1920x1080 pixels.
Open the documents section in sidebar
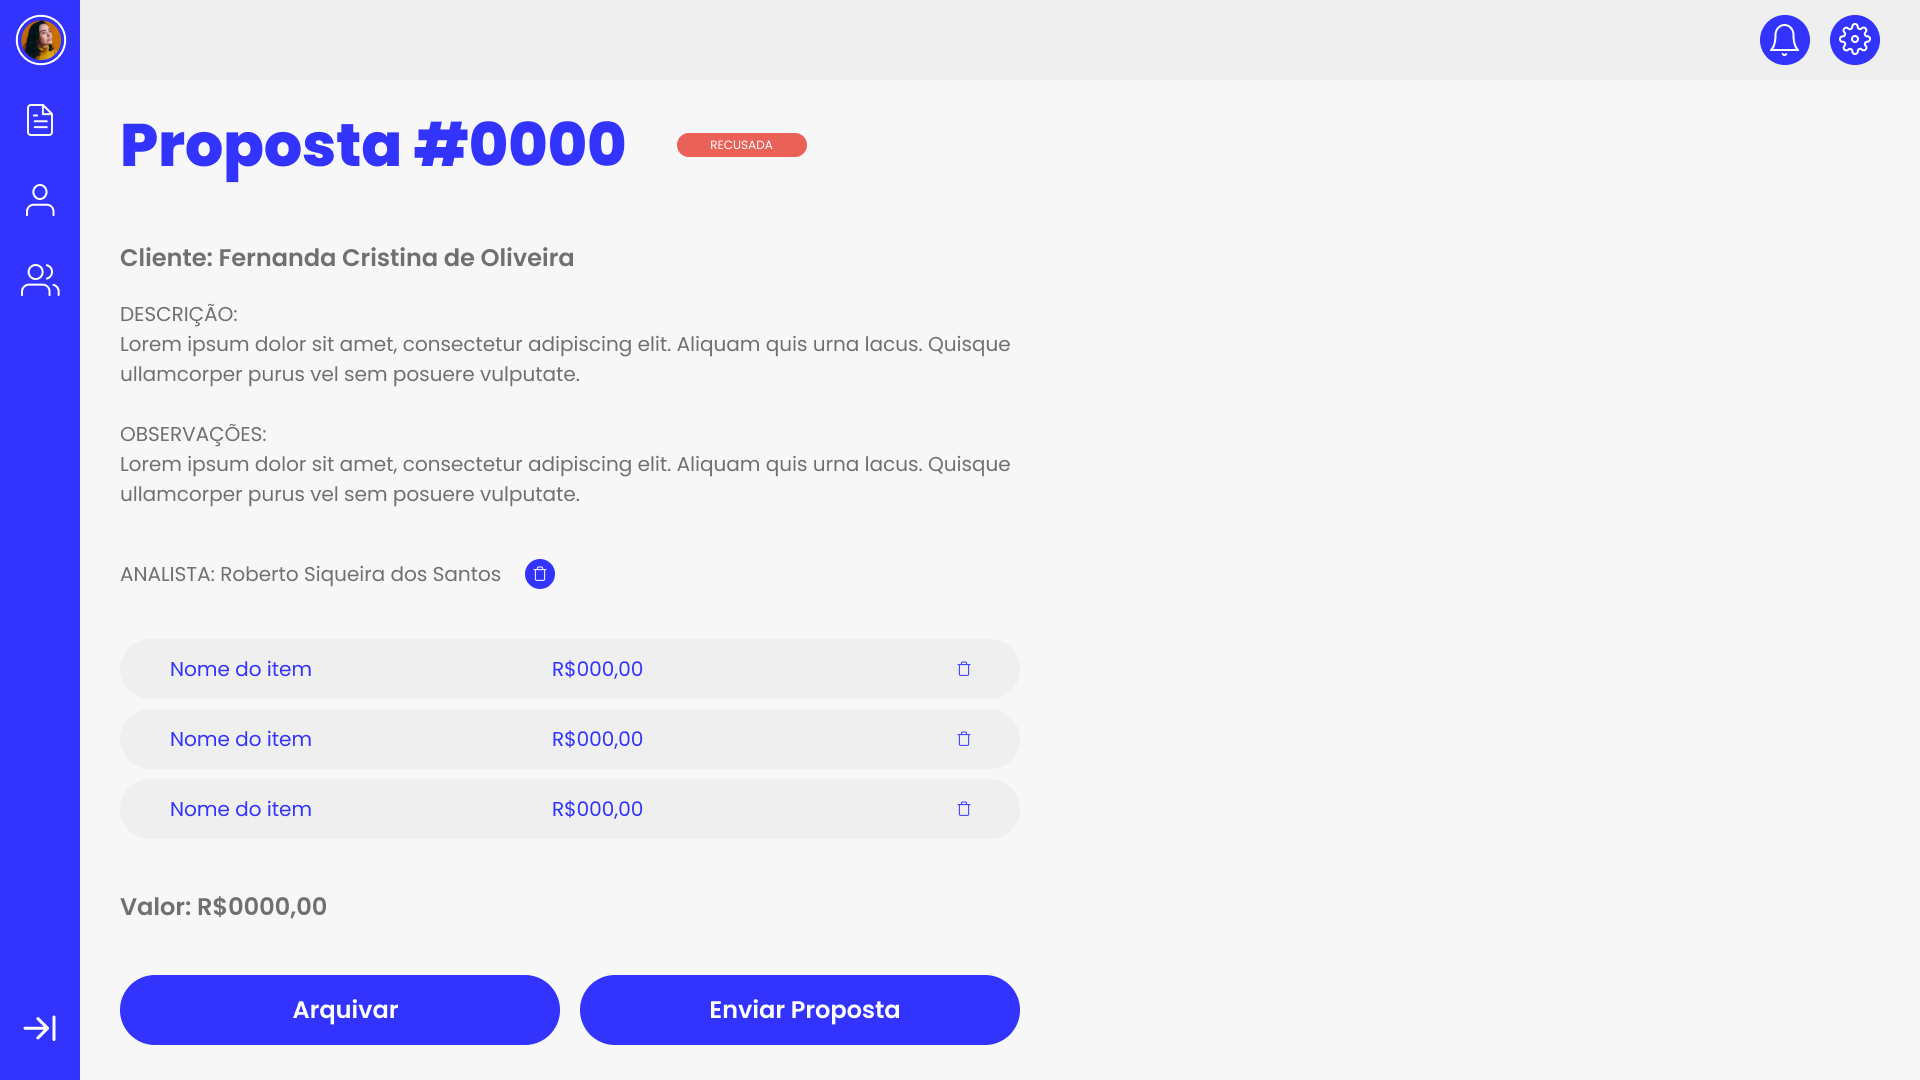(x=40, y=120)
